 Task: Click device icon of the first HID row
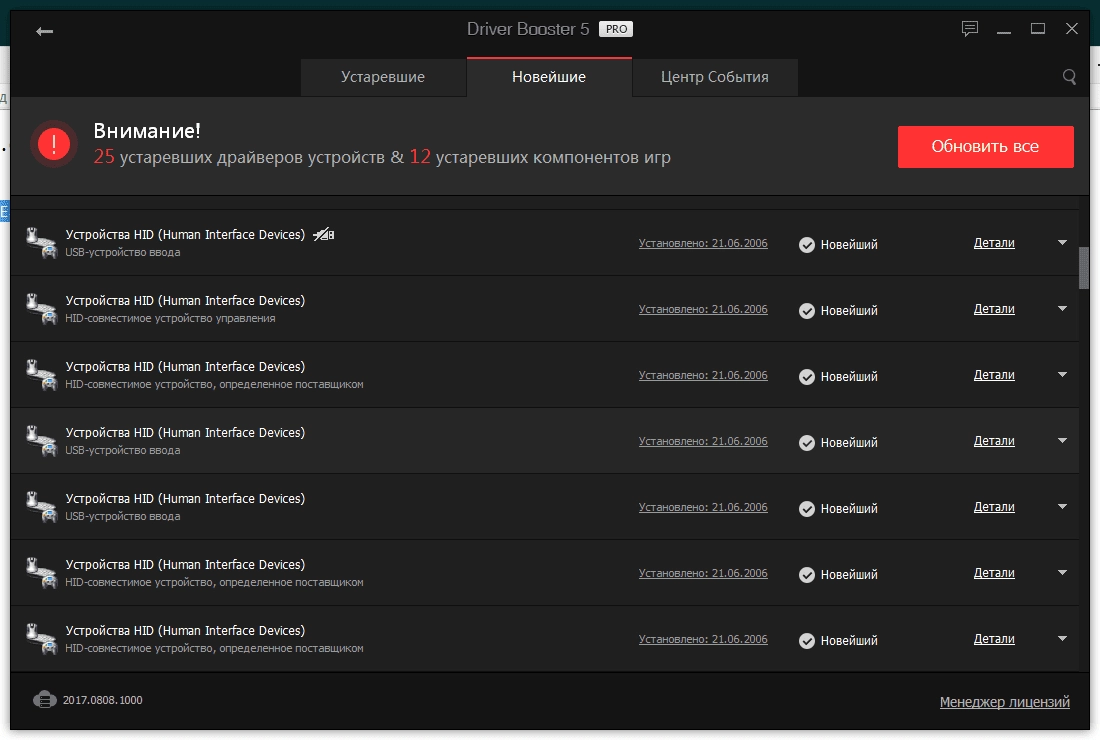[41, 243]
